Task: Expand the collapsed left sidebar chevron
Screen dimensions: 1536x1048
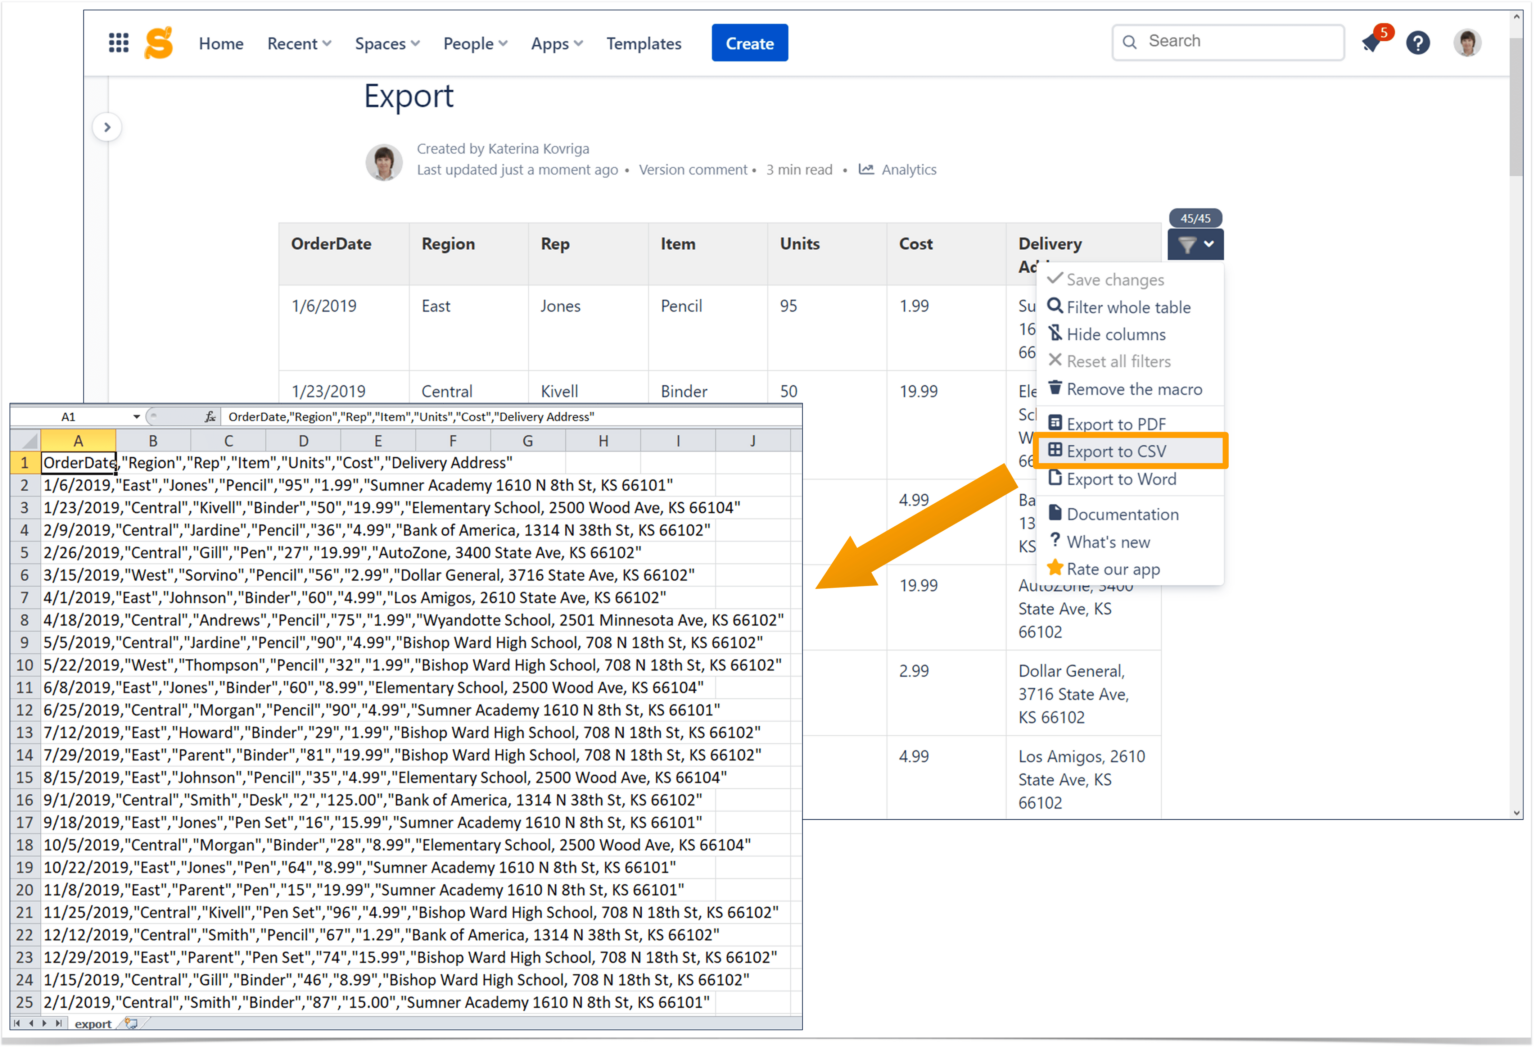Action: 107,127
